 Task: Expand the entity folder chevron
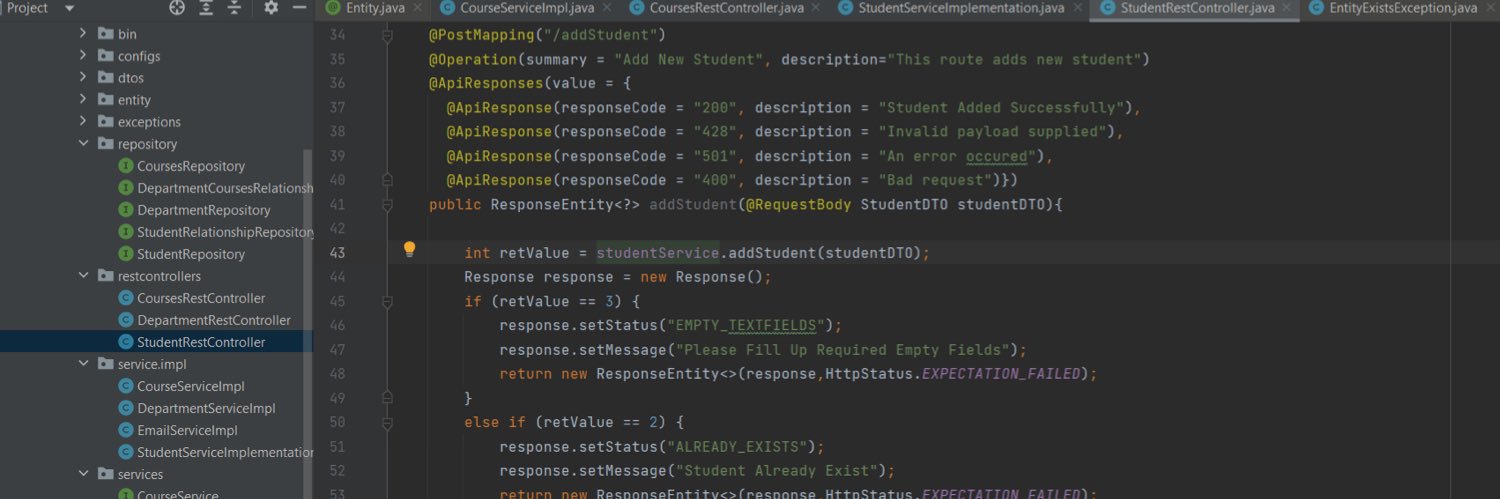tap(84, 100)
